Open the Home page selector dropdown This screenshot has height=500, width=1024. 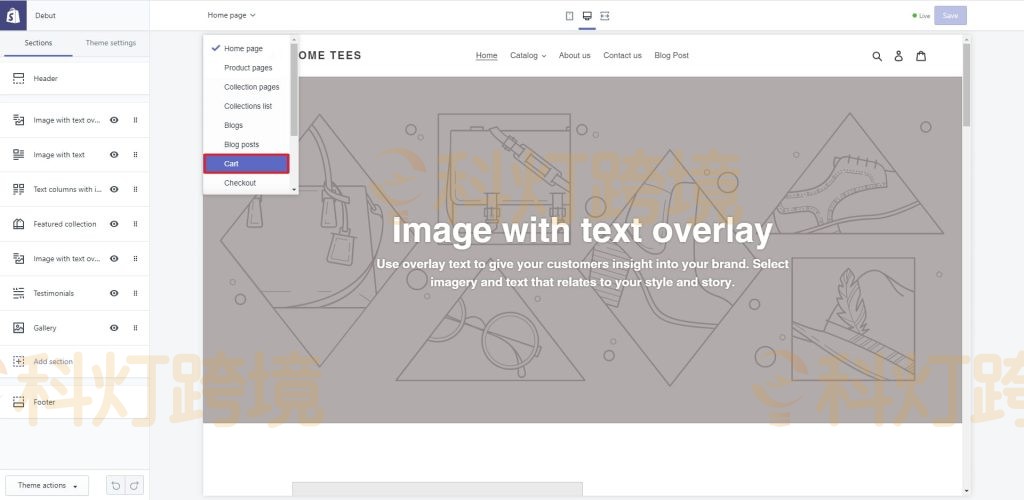(231, 15)
